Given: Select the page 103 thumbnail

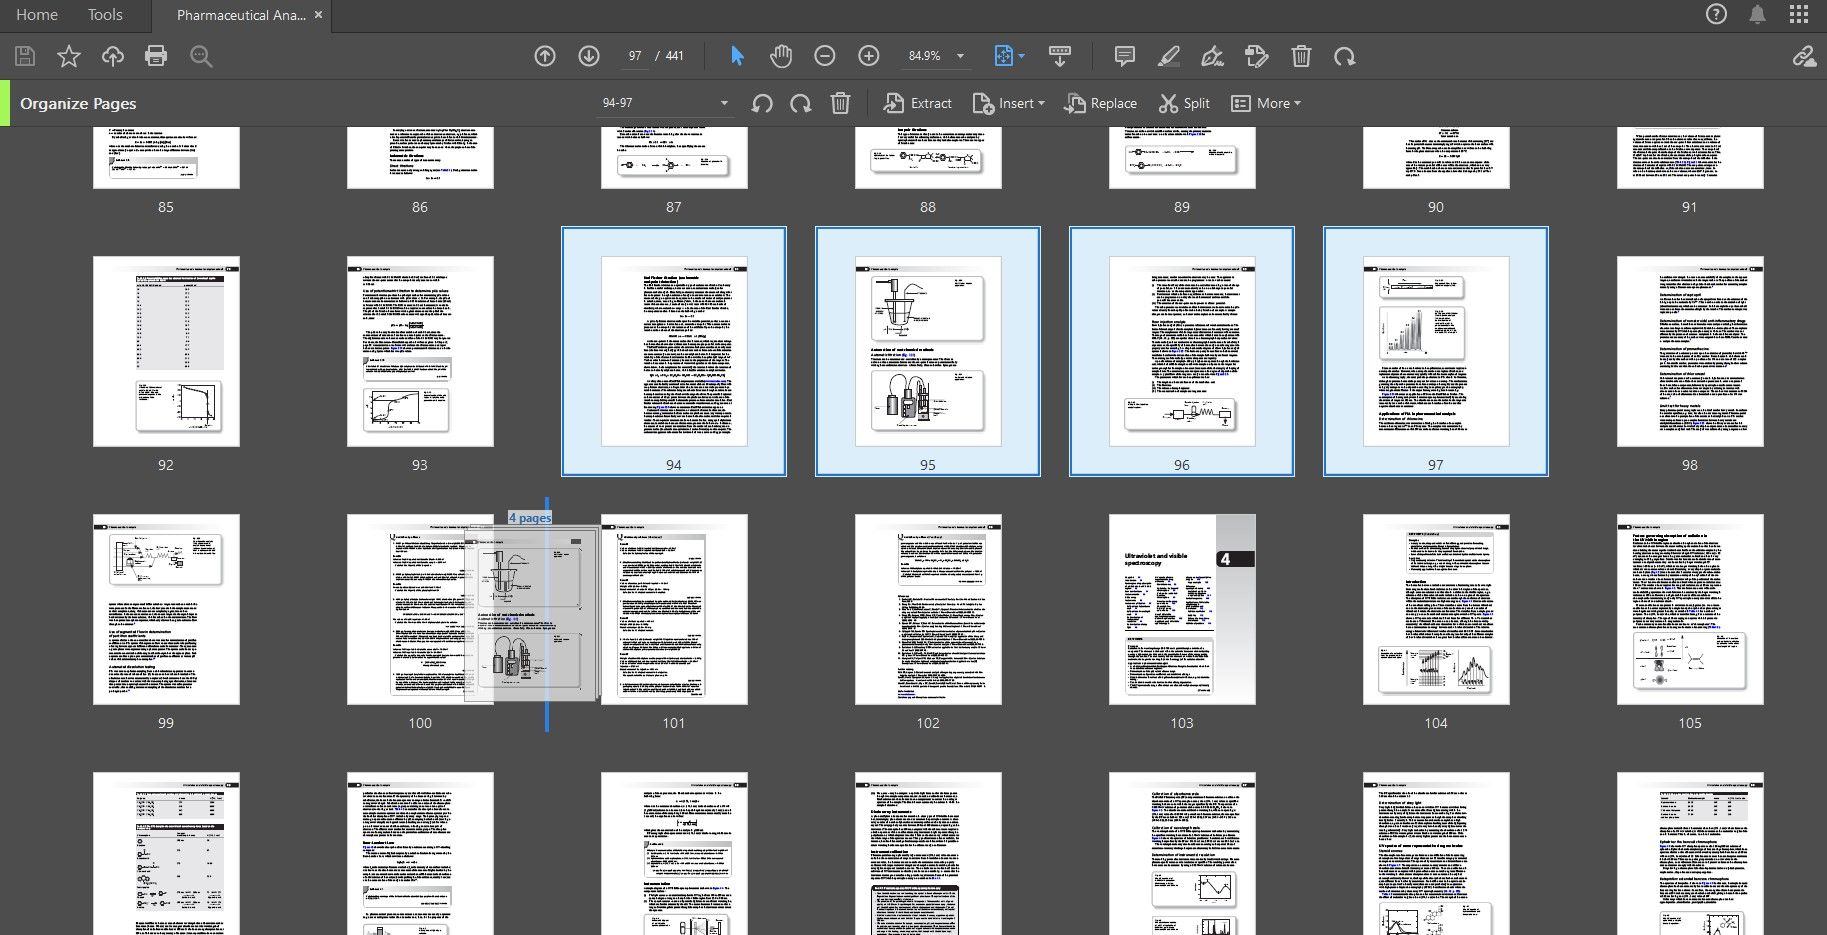Looking at the screenshot, I should tap(1181, 610).
